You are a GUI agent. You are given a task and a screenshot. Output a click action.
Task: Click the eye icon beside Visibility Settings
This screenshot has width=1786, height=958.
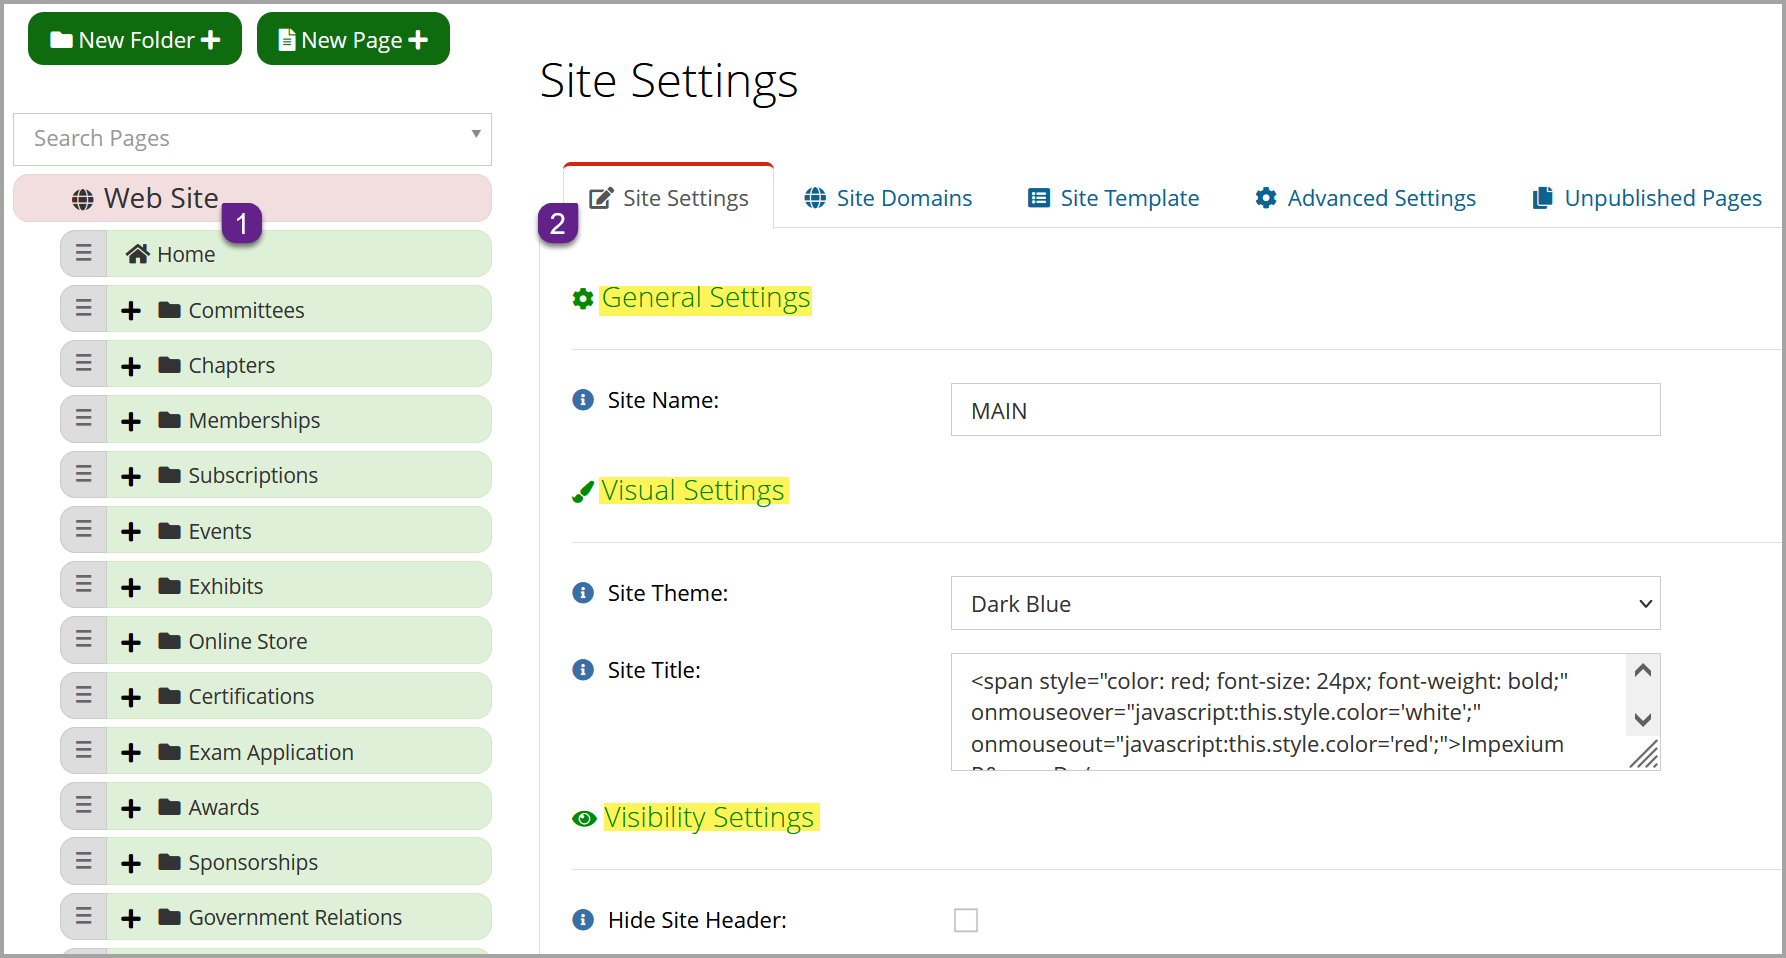point(584,819)
